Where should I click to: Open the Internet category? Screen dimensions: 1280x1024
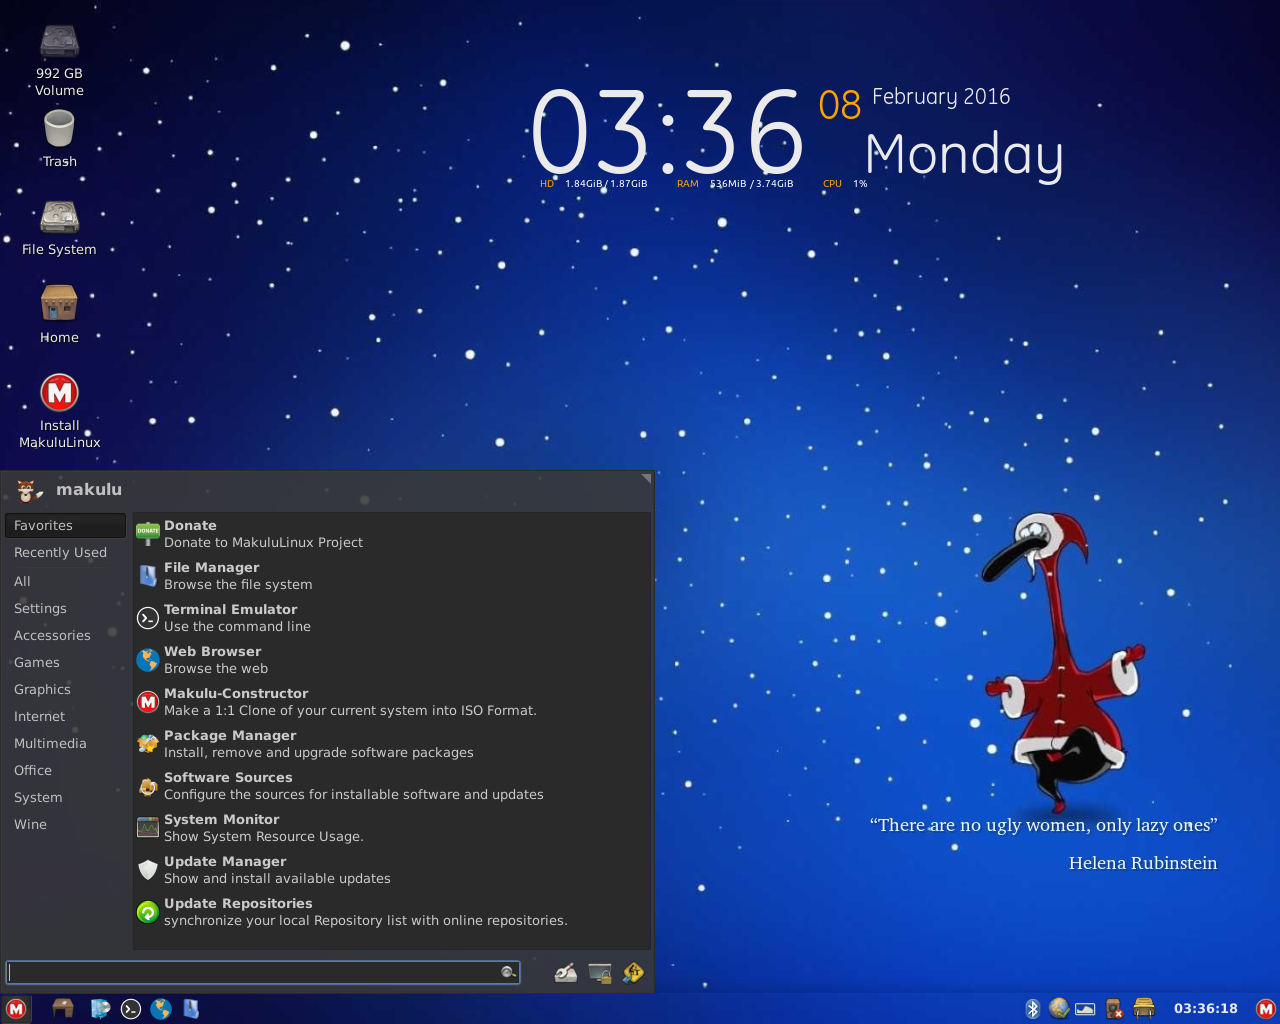[x=65, y=716]
